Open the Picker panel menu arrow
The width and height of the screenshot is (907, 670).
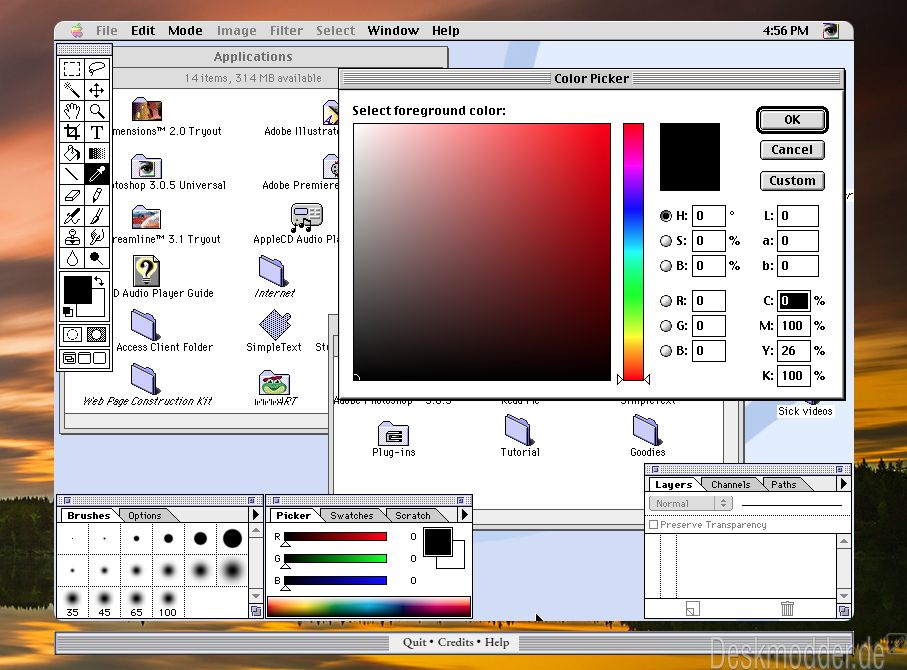click(x=464, y=514)
